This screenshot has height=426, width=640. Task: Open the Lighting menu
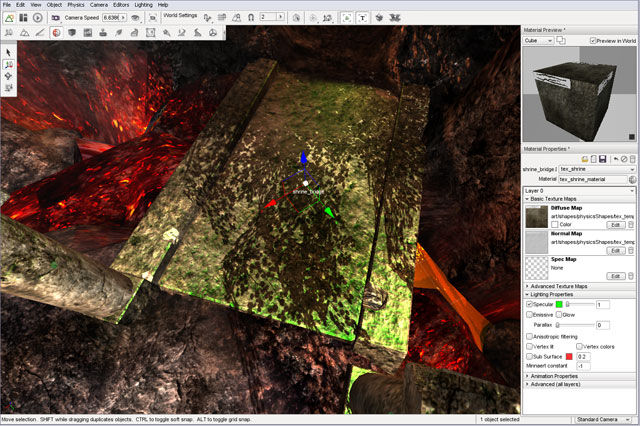coord(144,5)
